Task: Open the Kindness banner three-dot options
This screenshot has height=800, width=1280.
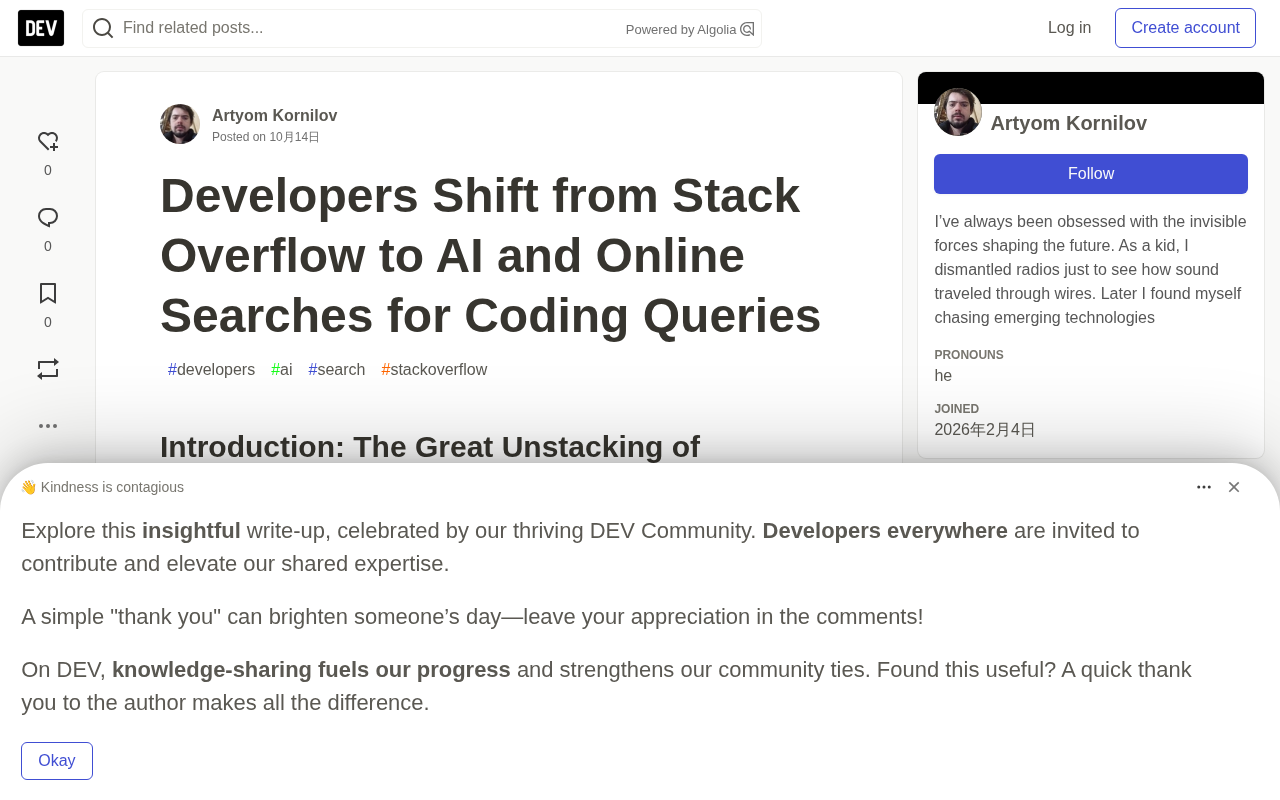Action: [x=1204, y=487]
